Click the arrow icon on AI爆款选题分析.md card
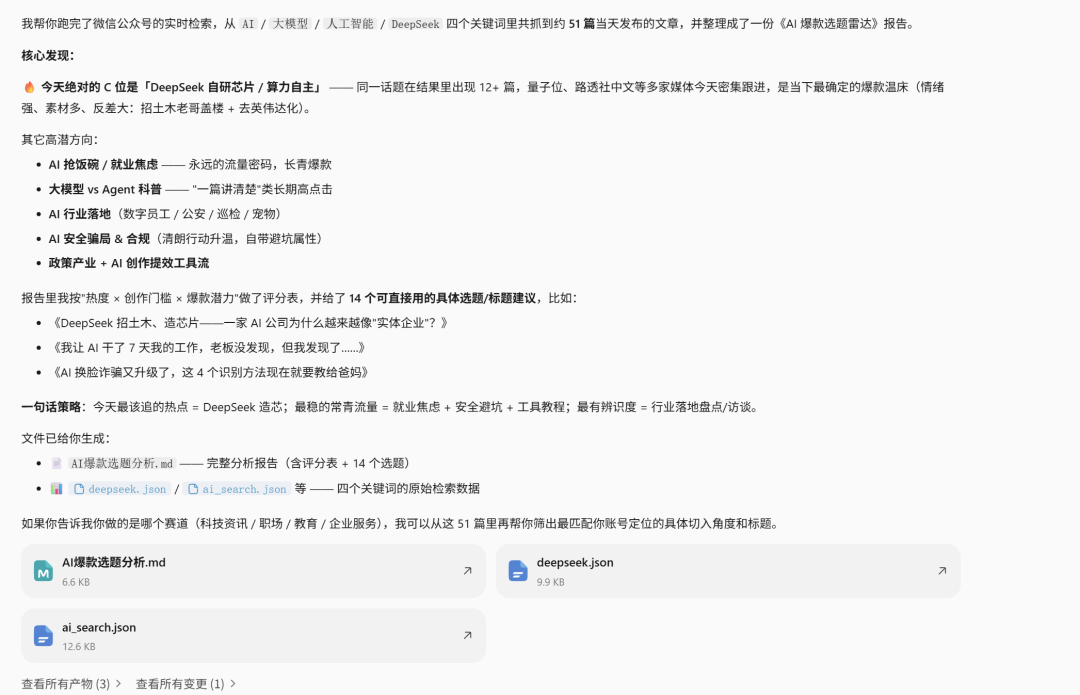Image resolution: width=1080 pixels, height=695 pixels. 467,571
